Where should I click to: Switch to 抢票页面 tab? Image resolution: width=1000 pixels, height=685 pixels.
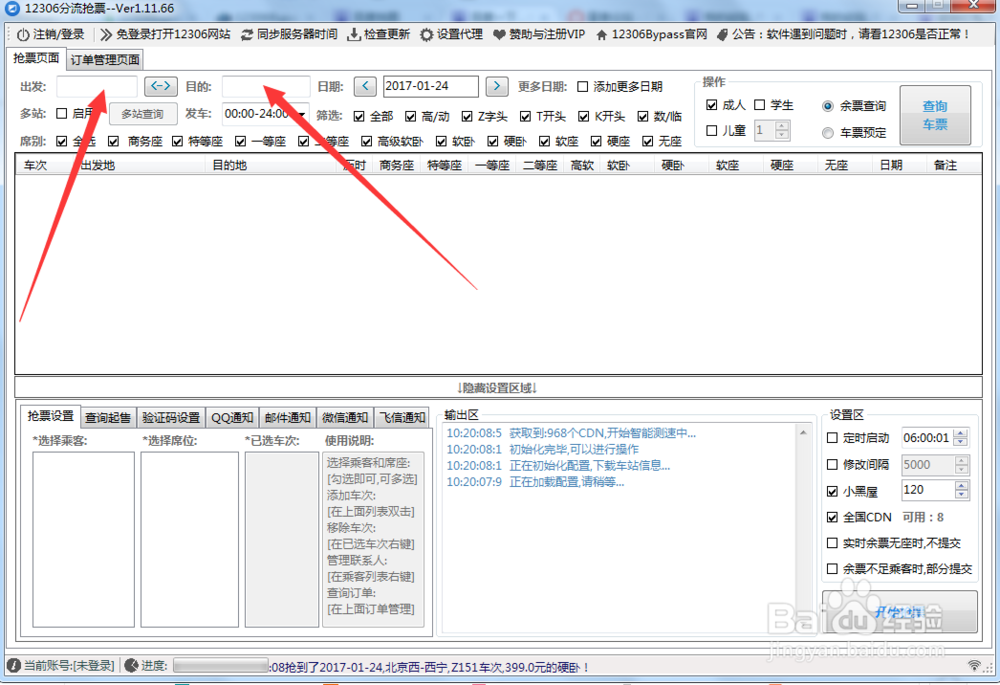(x=36, y=58)
